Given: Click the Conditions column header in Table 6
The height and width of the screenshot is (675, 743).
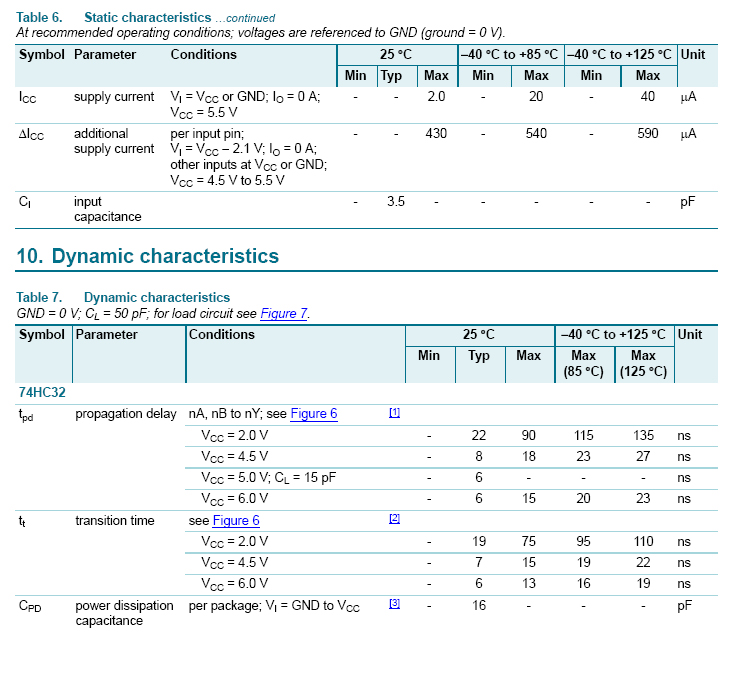Looking at the screenshot, I should coord(203,53).
